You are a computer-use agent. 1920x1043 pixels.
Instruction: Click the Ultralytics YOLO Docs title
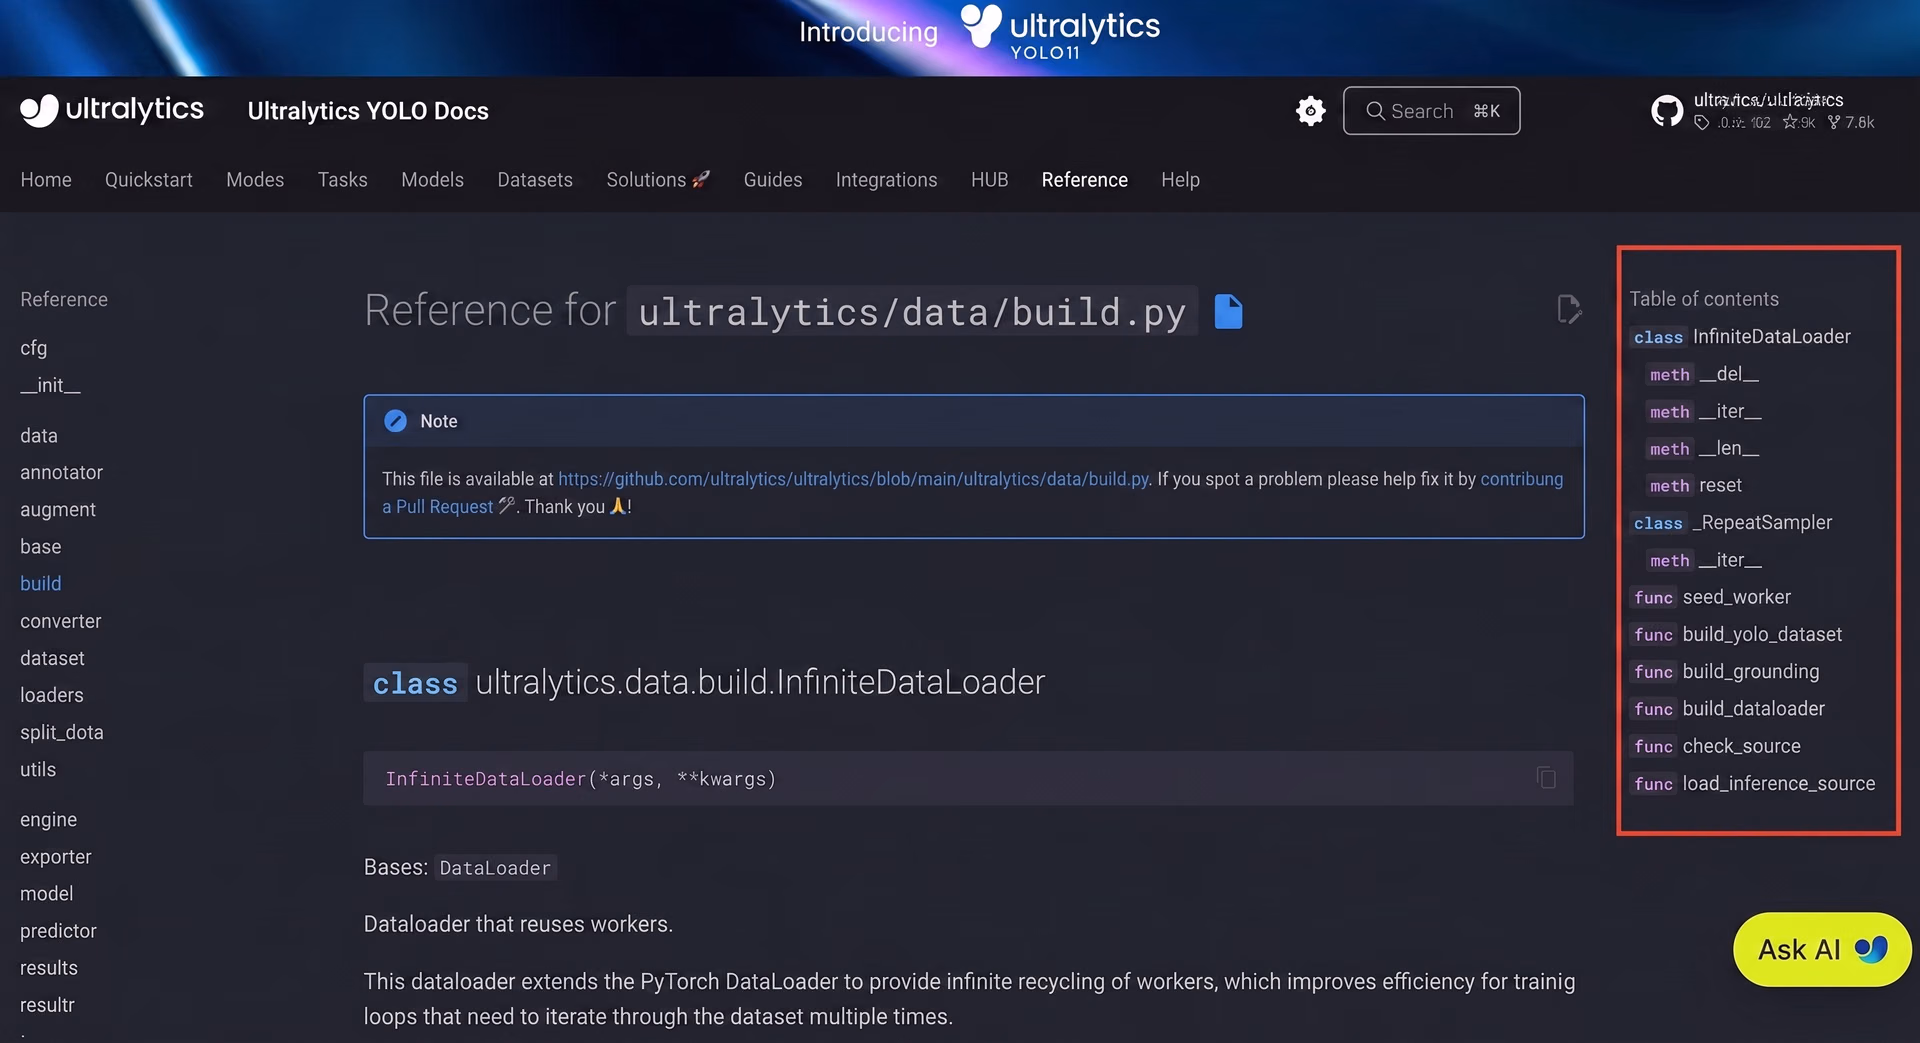point(368,111)
